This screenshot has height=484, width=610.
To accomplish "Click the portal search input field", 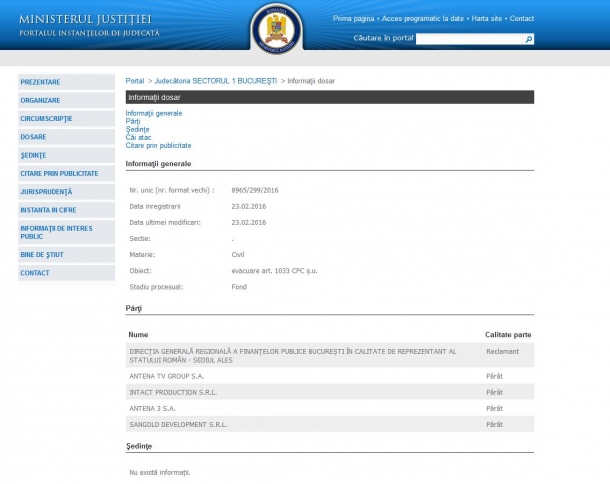I will (x=469, y=39).
